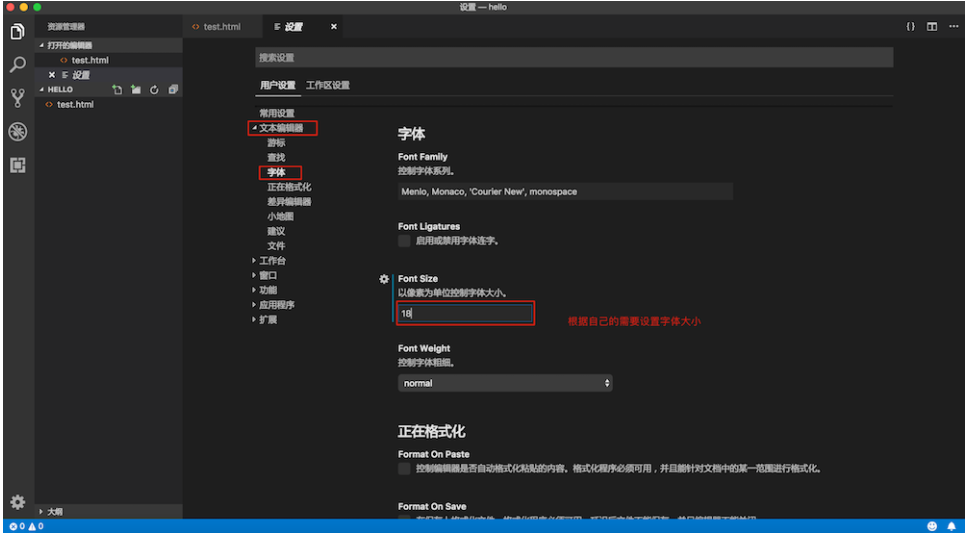
Task: Expand the 工作台 settings section
Action: click(x=254, y=261)
